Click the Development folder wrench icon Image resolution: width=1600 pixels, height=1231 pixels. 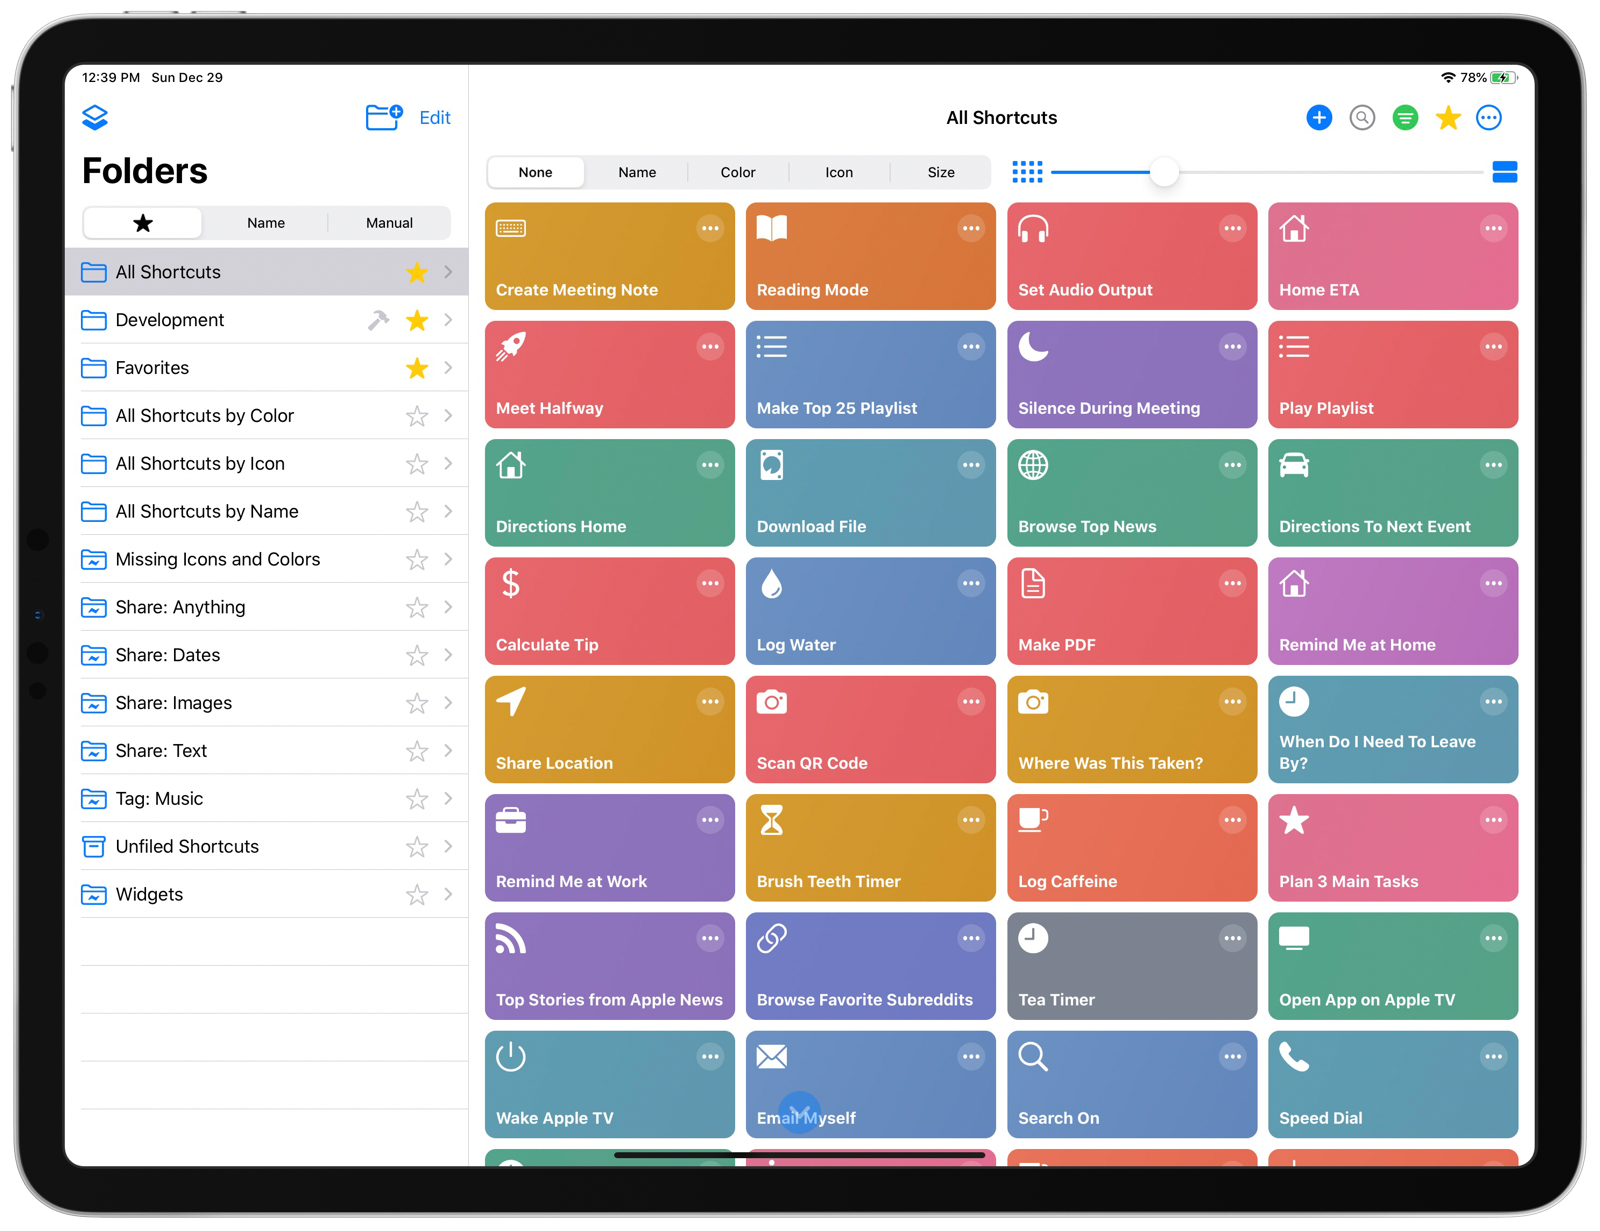point(378,320)
